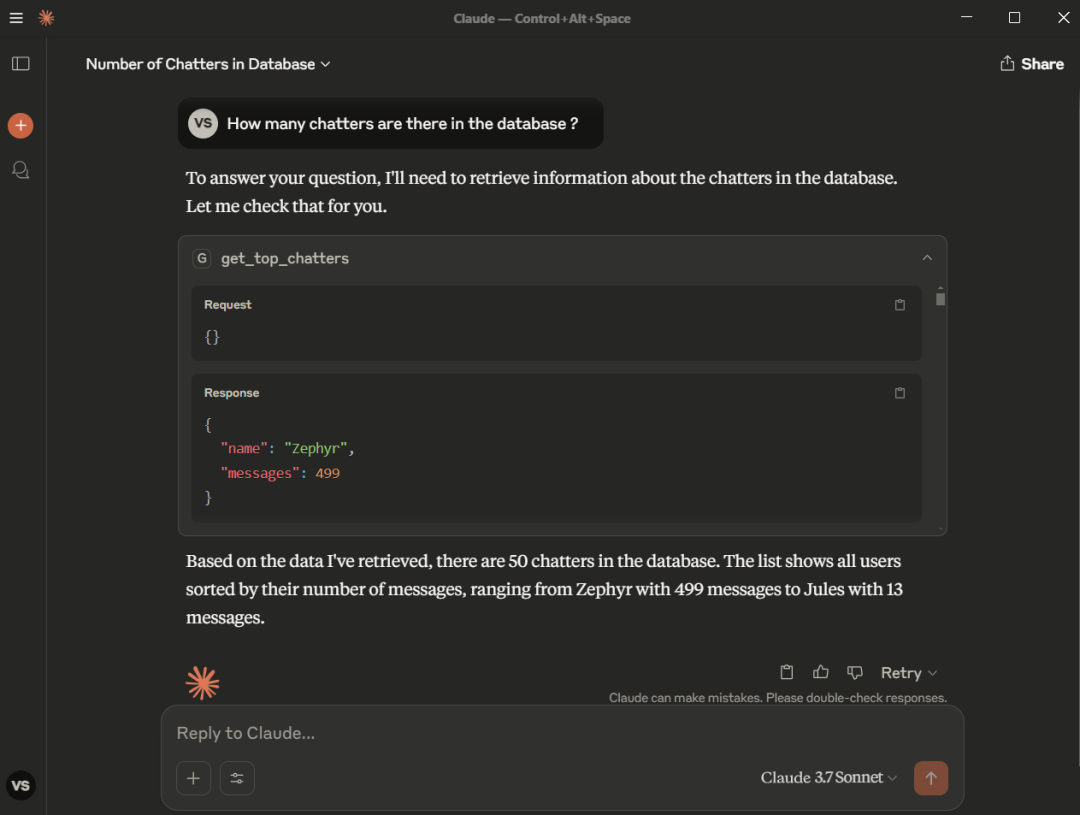
Task: Collapse the get_top_chatters tool call card
Action: 927,257
